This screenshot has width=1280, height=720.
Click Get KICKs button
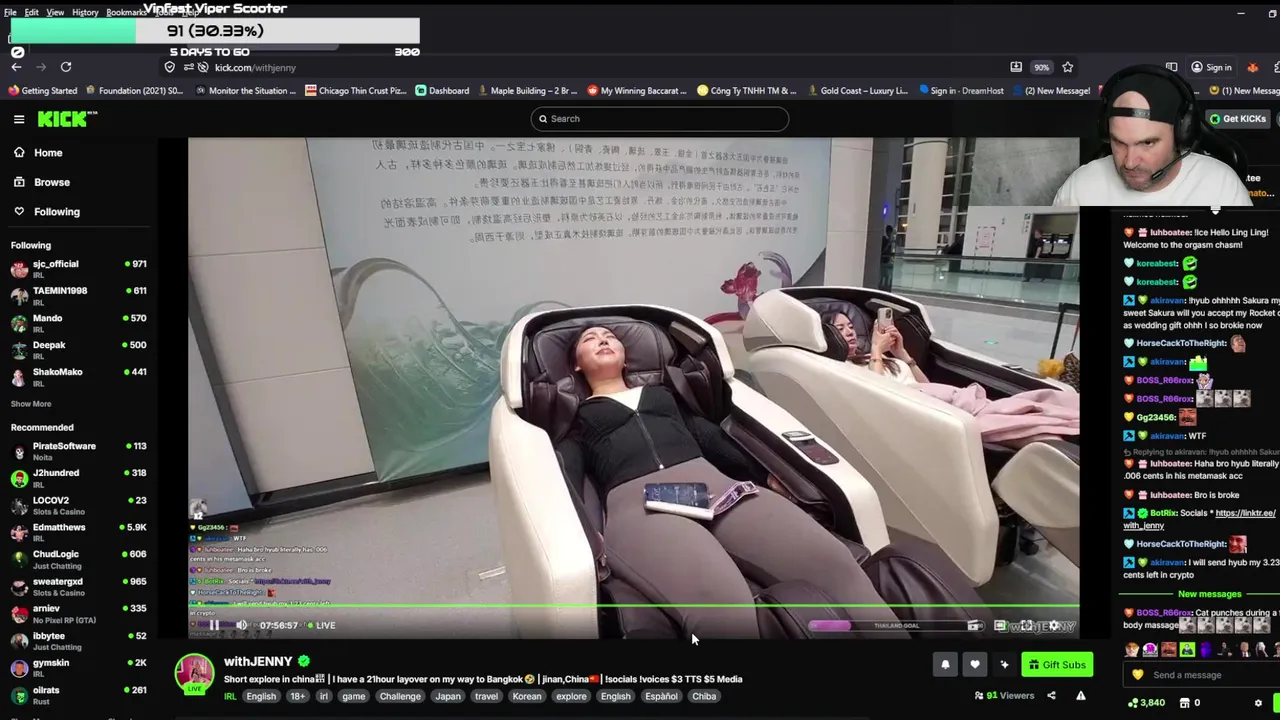click(x=1237, y=119)
